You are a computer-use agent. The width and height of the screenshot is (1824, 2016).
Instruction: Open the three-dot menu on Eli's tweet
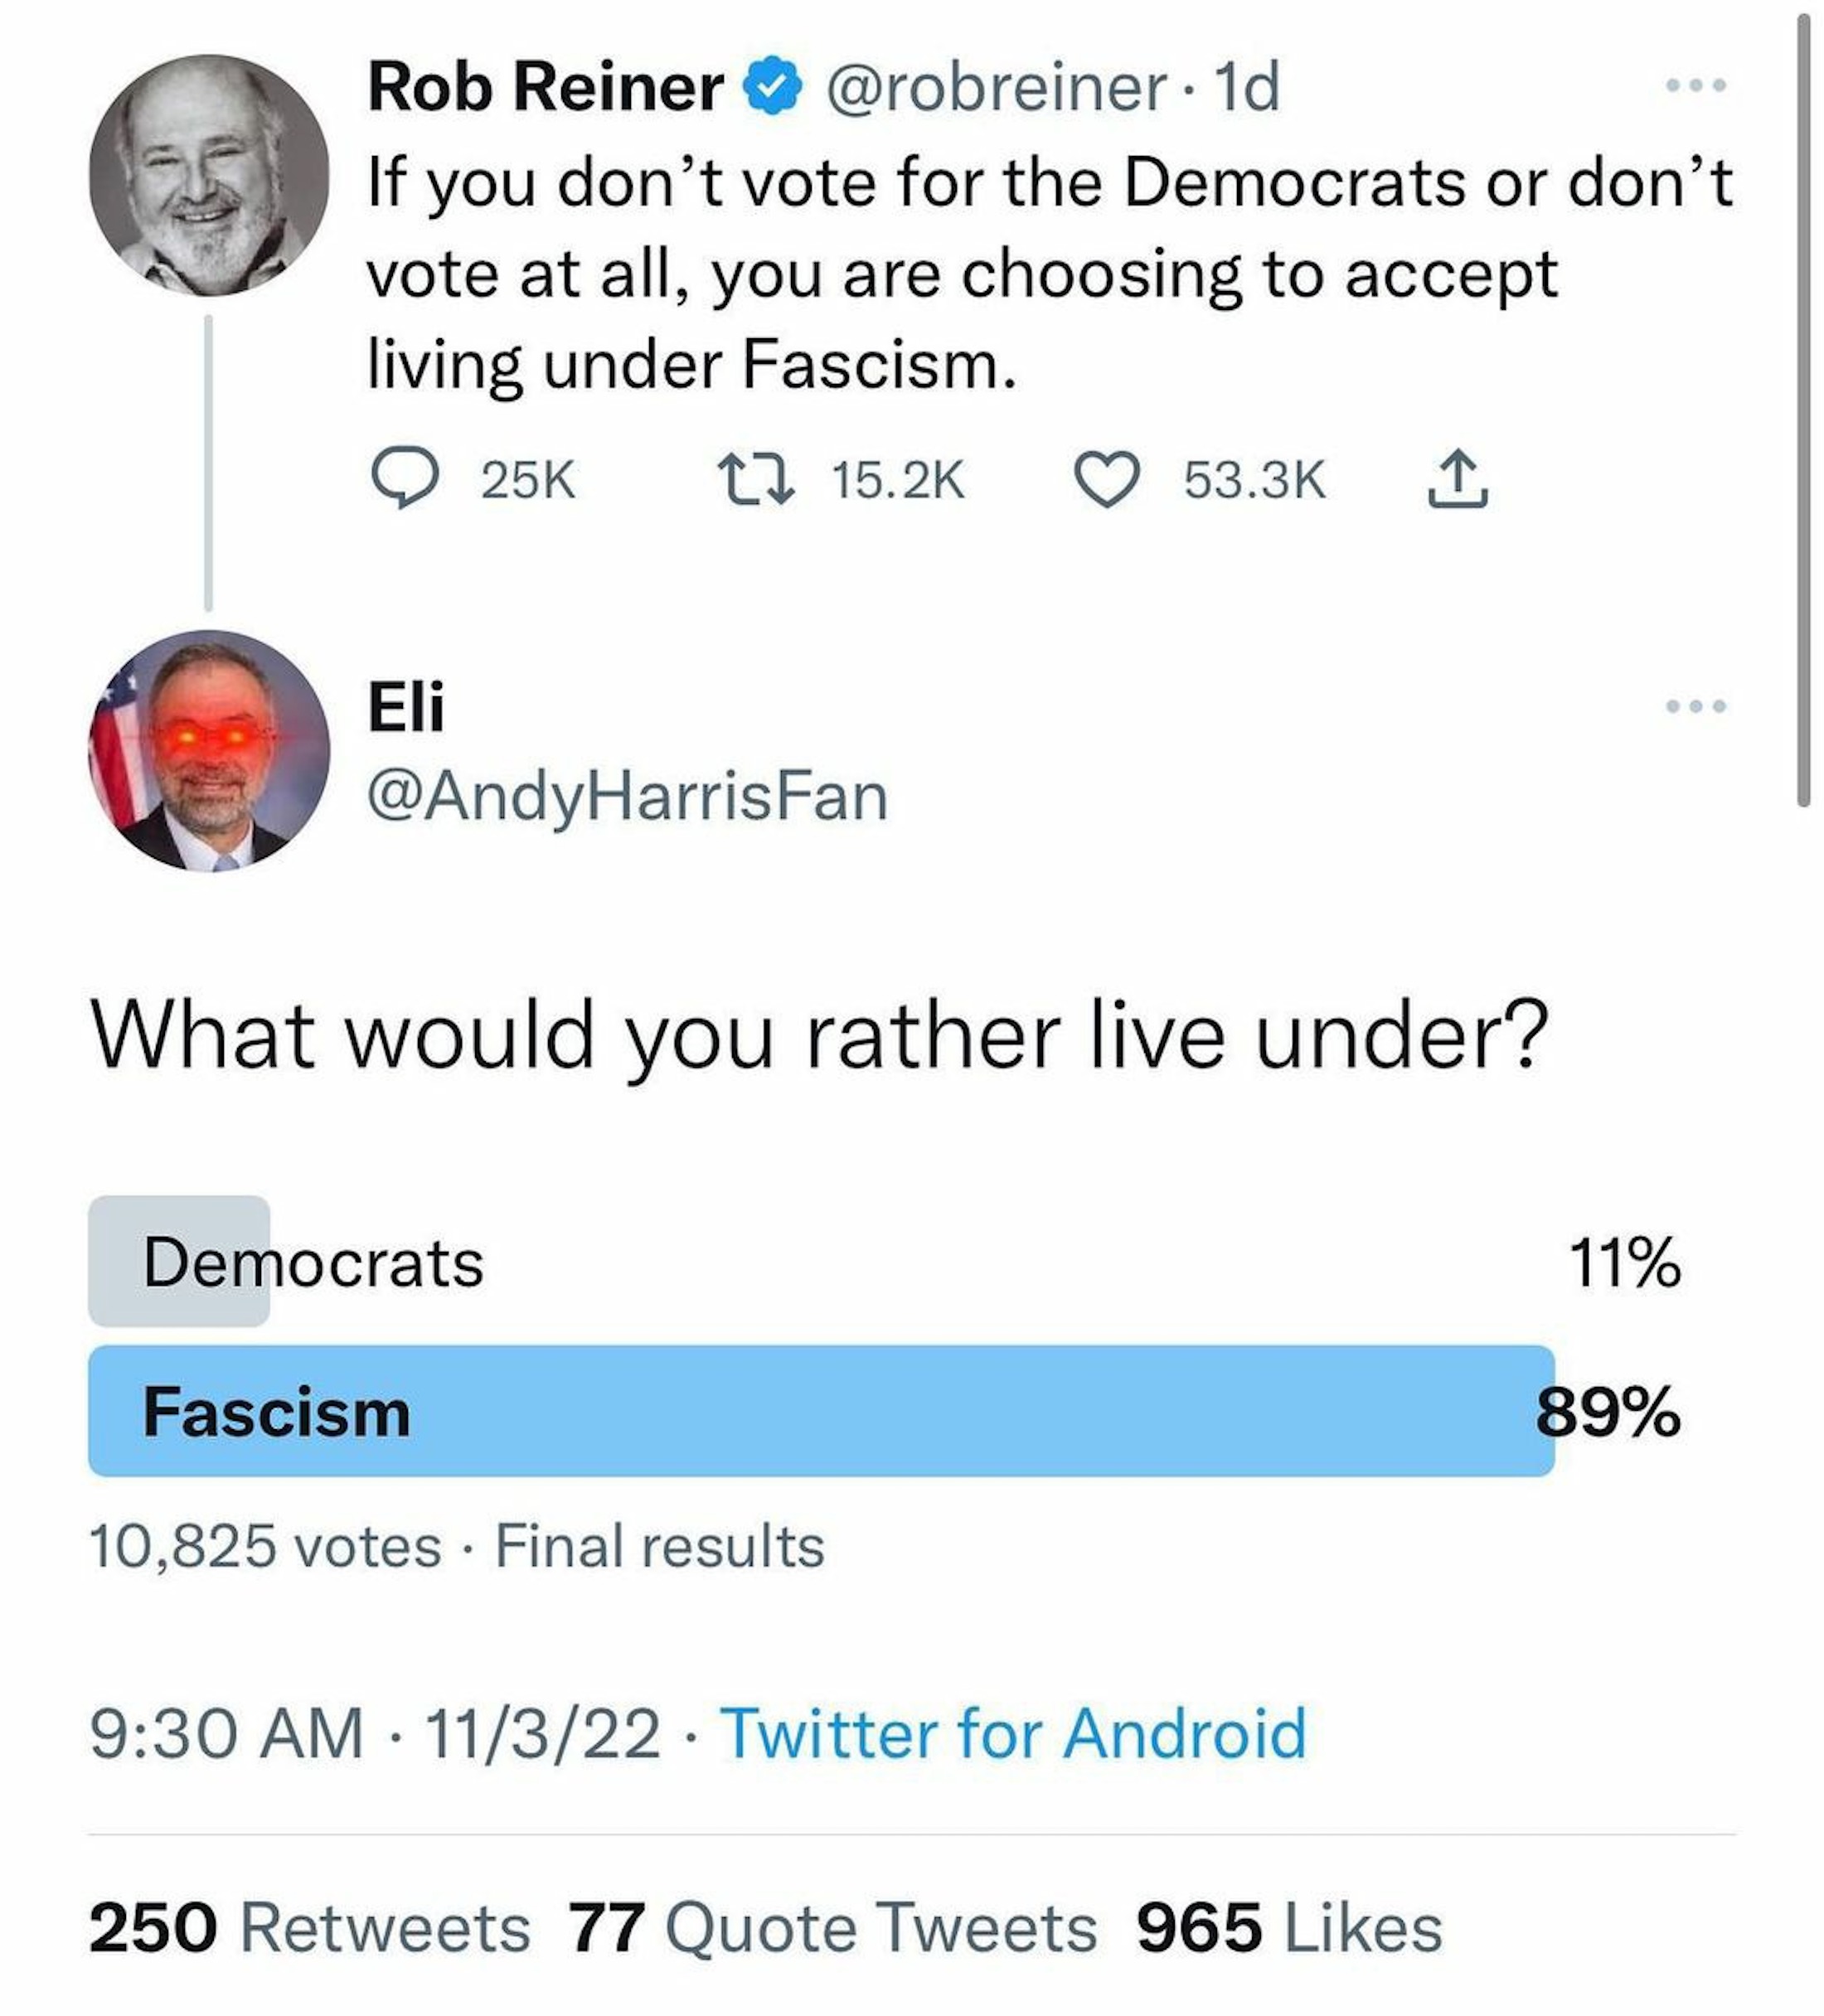click(x=1695, y=707)
